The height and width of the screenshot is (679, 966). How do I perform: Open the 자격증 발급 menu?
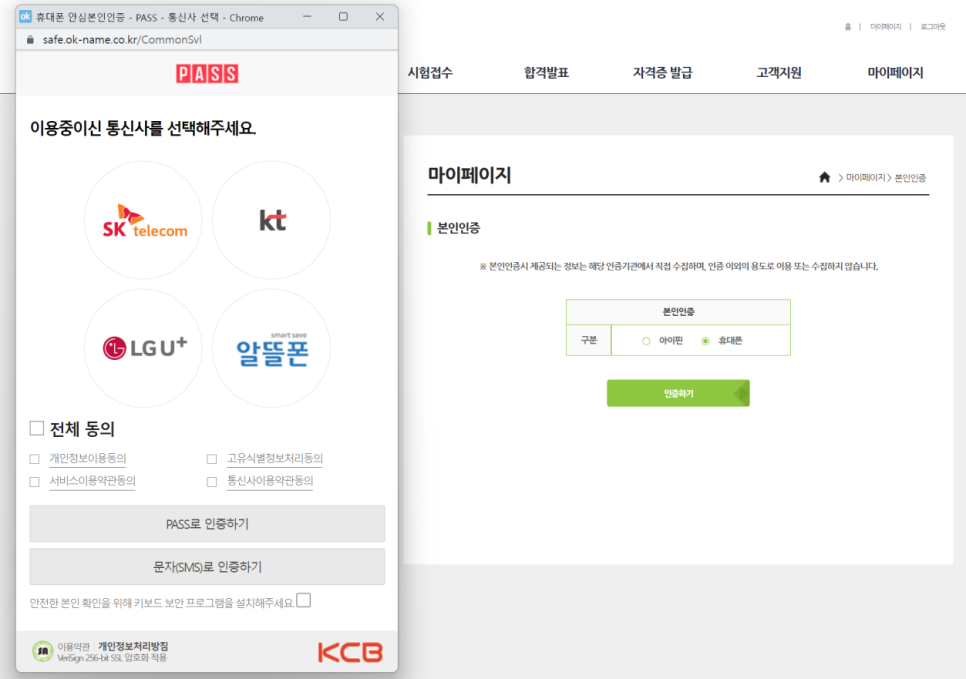663,73
